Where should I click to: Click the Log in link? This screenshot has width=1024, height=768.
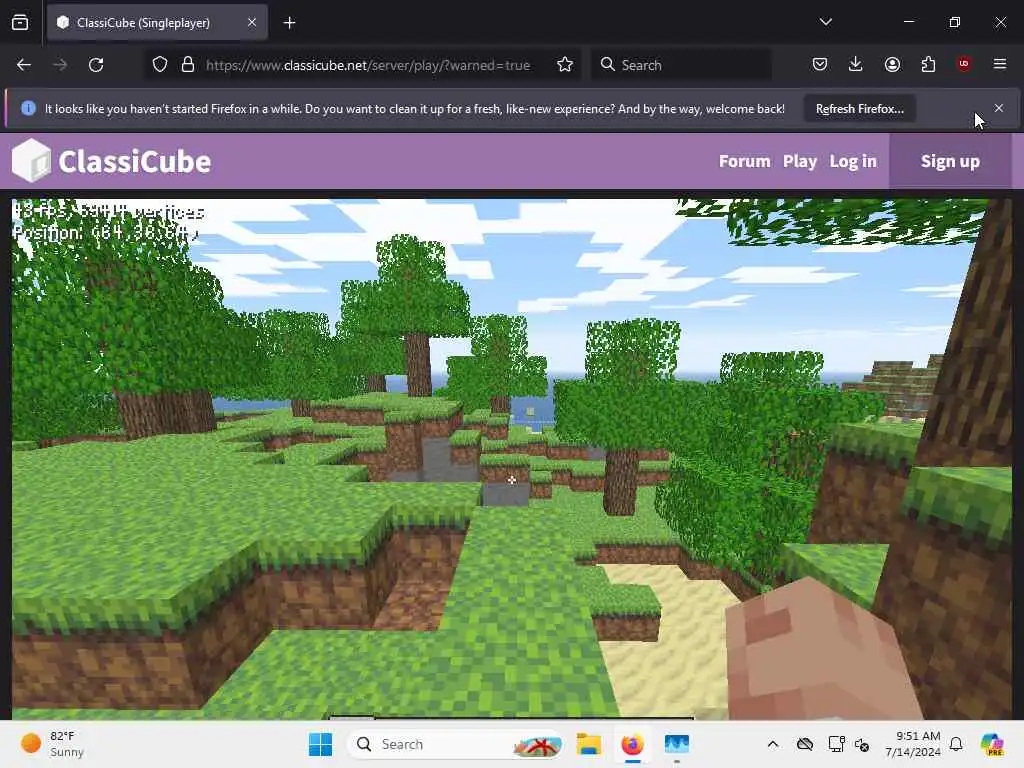(853, 161)
